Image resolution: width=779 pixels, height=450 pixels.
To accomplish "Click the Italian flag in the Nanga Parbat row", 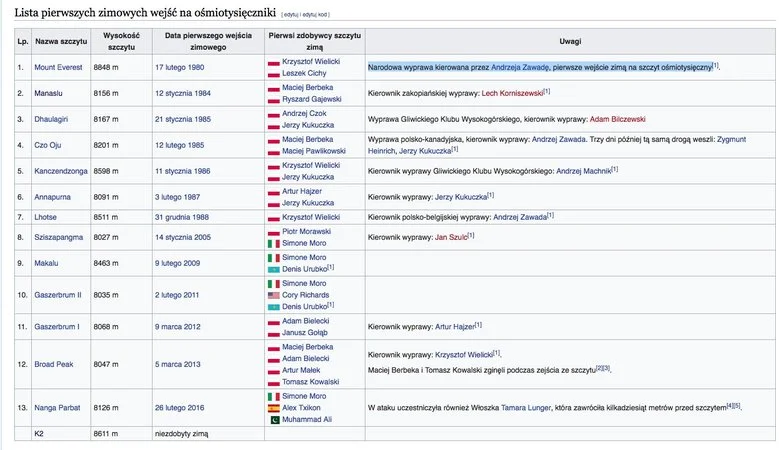I will [x=274, y=397].
